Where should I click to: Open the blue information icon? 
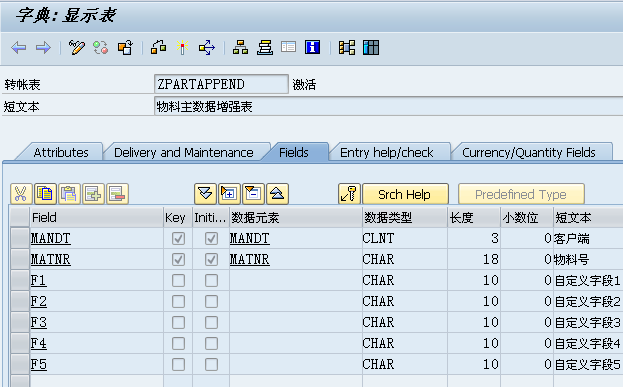pos(312,47)
